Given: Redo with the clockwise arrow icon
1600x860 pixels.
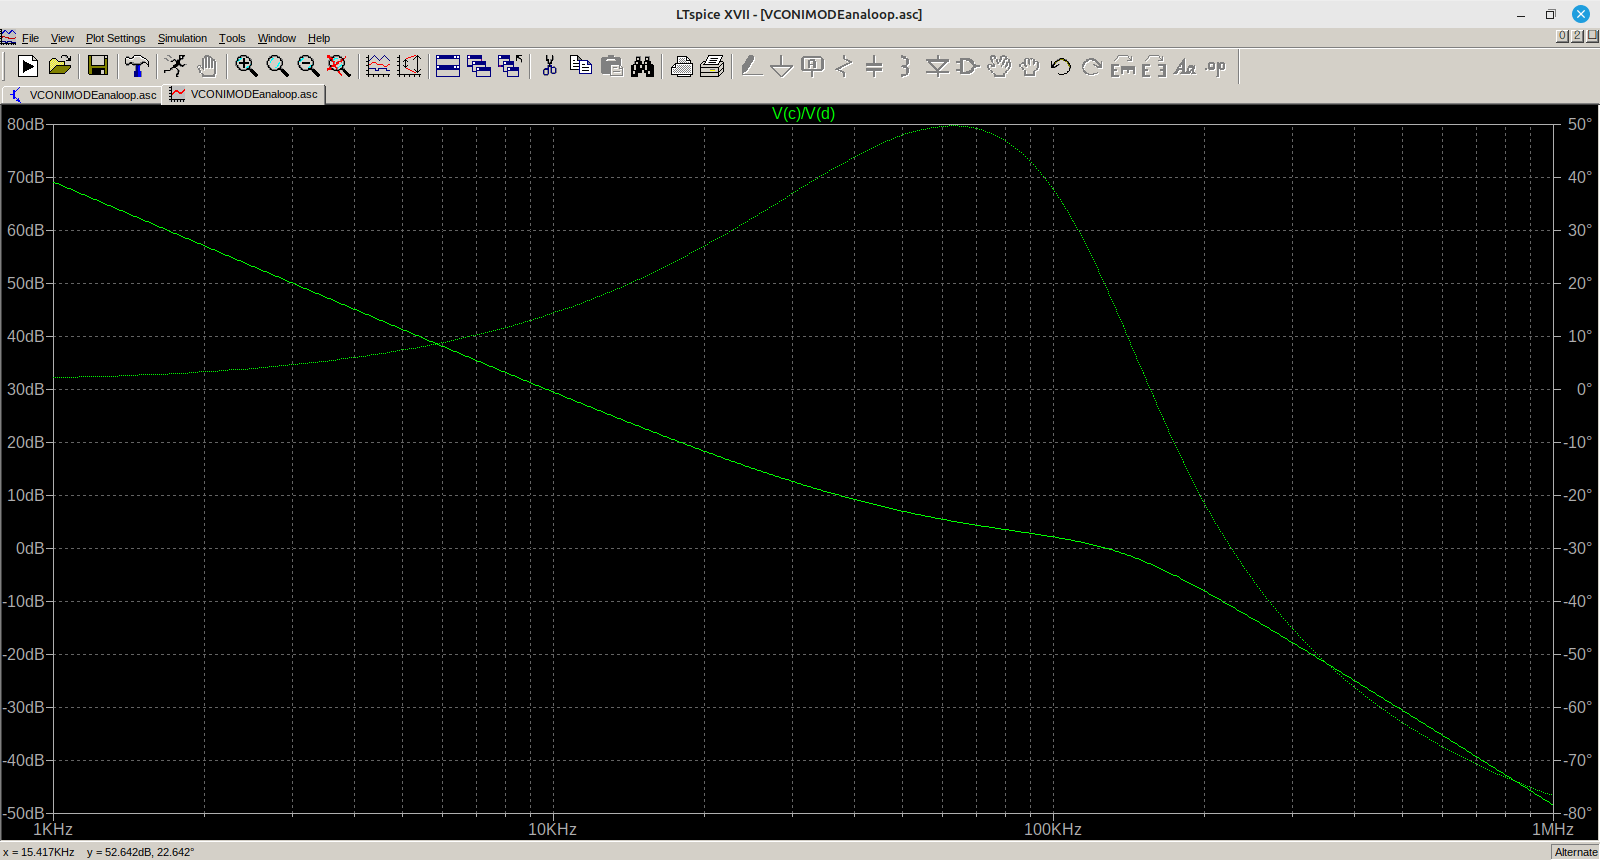Looking at the screenshot, I should click(x=1092, y=66).
